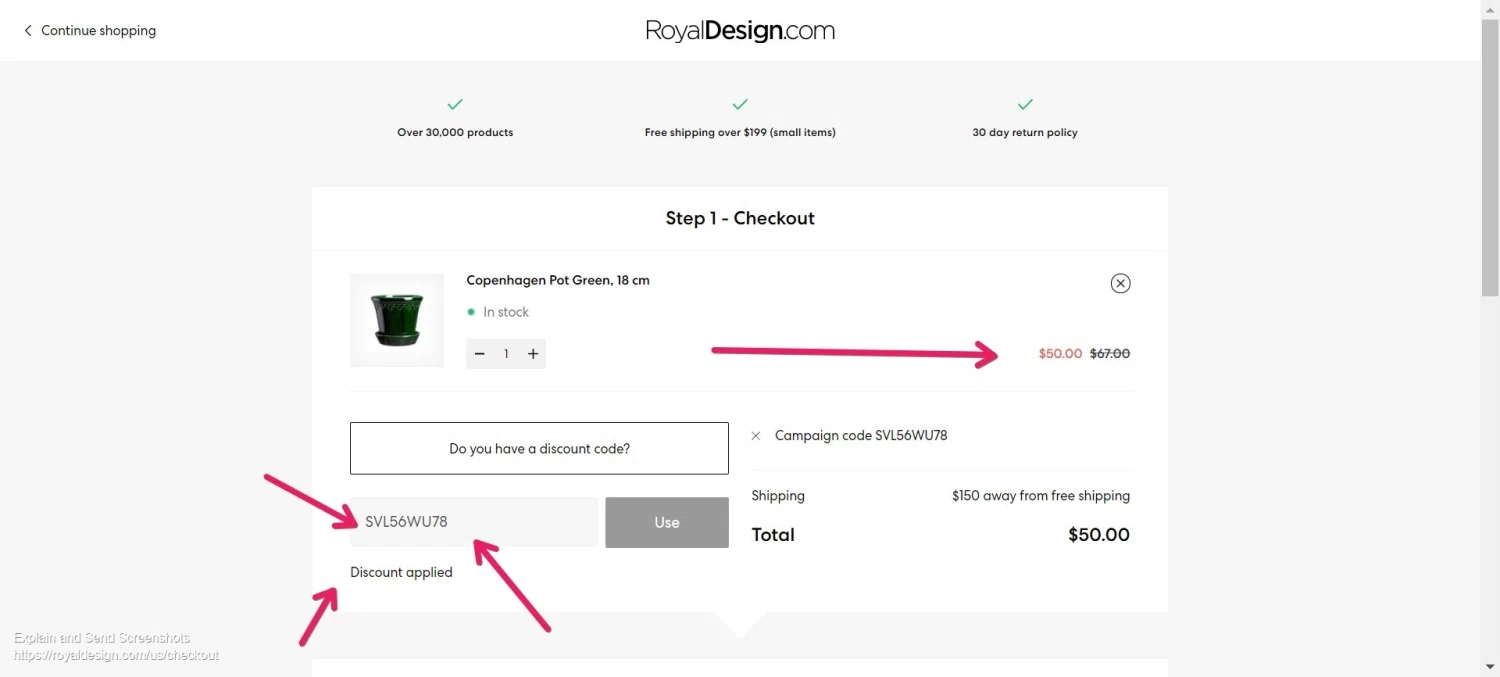This screenshot has width=1500, height=677.
Task: Click the Continue shopping link
Action: 98,31
